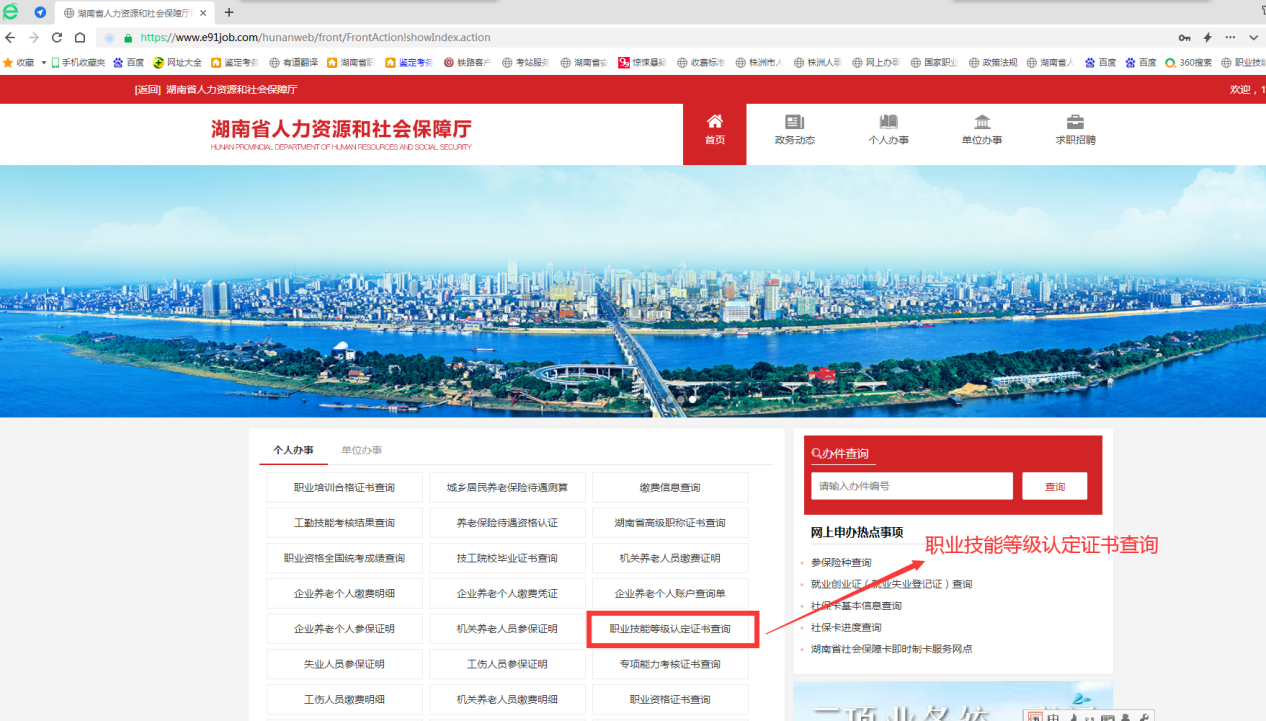
Task: Go back with the browser back arrow
Action: pos(10,37)
